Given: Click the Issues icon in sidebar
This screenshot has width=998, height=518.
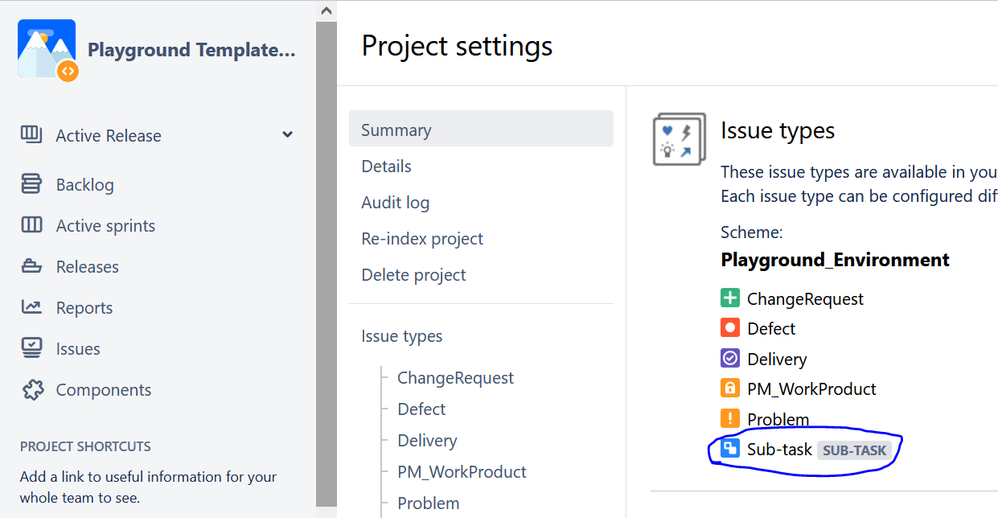Looking at the screenshot, I should coord(32,349).
